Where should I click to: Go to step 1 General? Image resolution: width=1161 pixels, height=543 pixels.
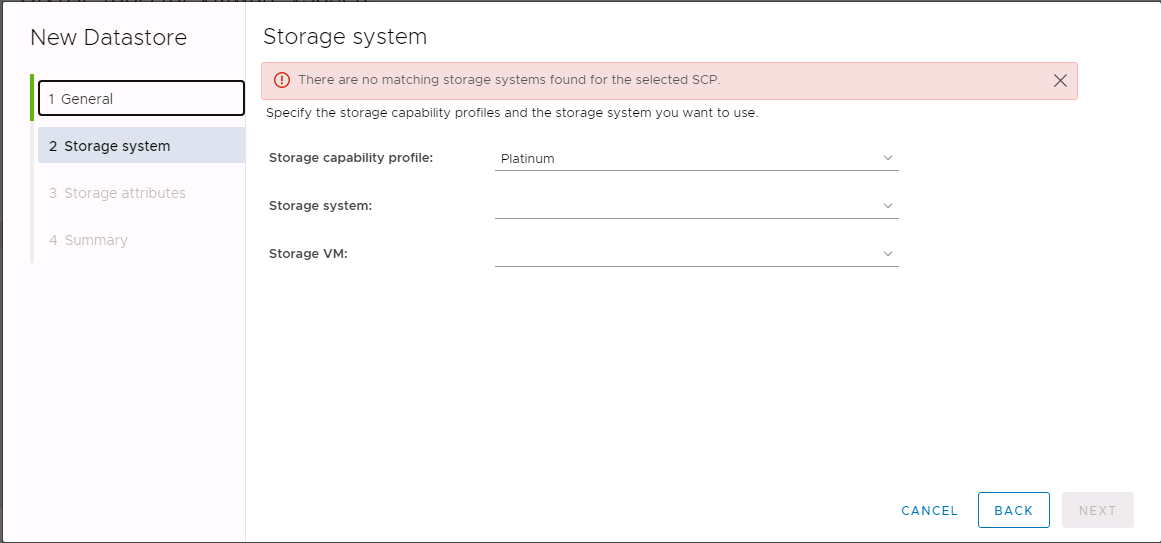pos(141,99)
